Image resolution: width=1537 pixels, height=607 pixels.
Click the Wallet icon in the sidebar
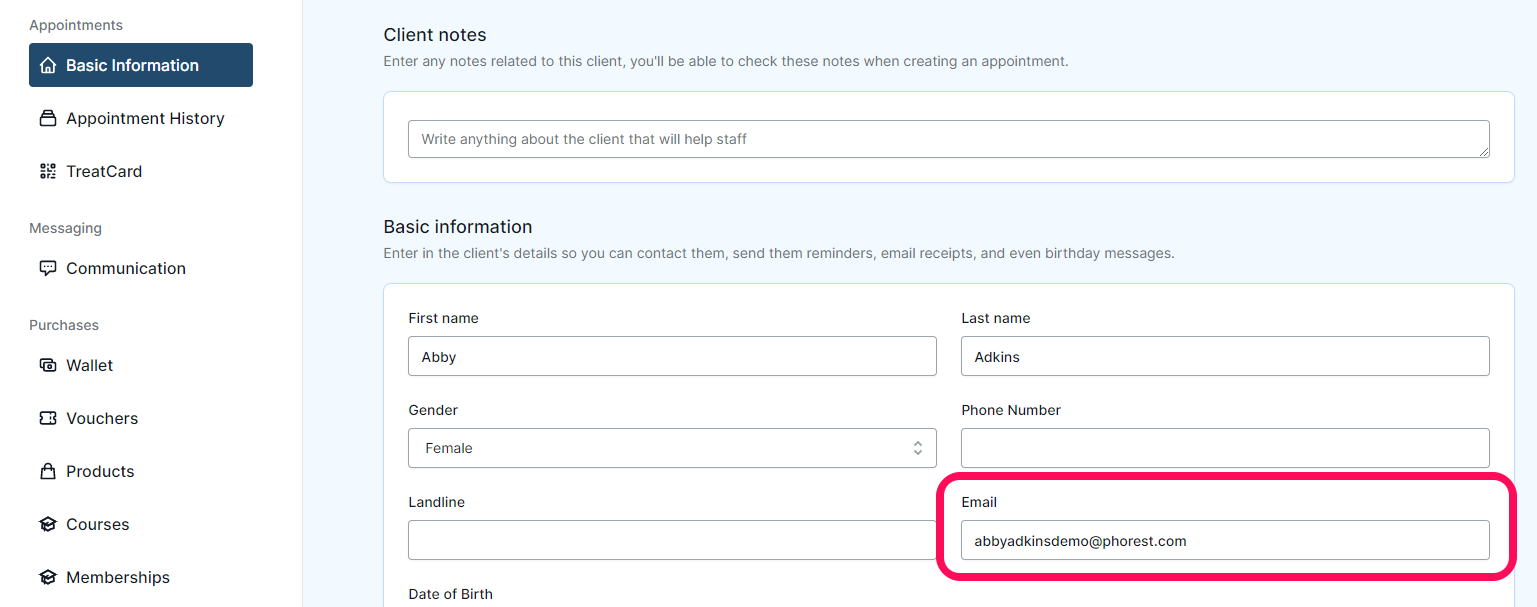[48, 366]
